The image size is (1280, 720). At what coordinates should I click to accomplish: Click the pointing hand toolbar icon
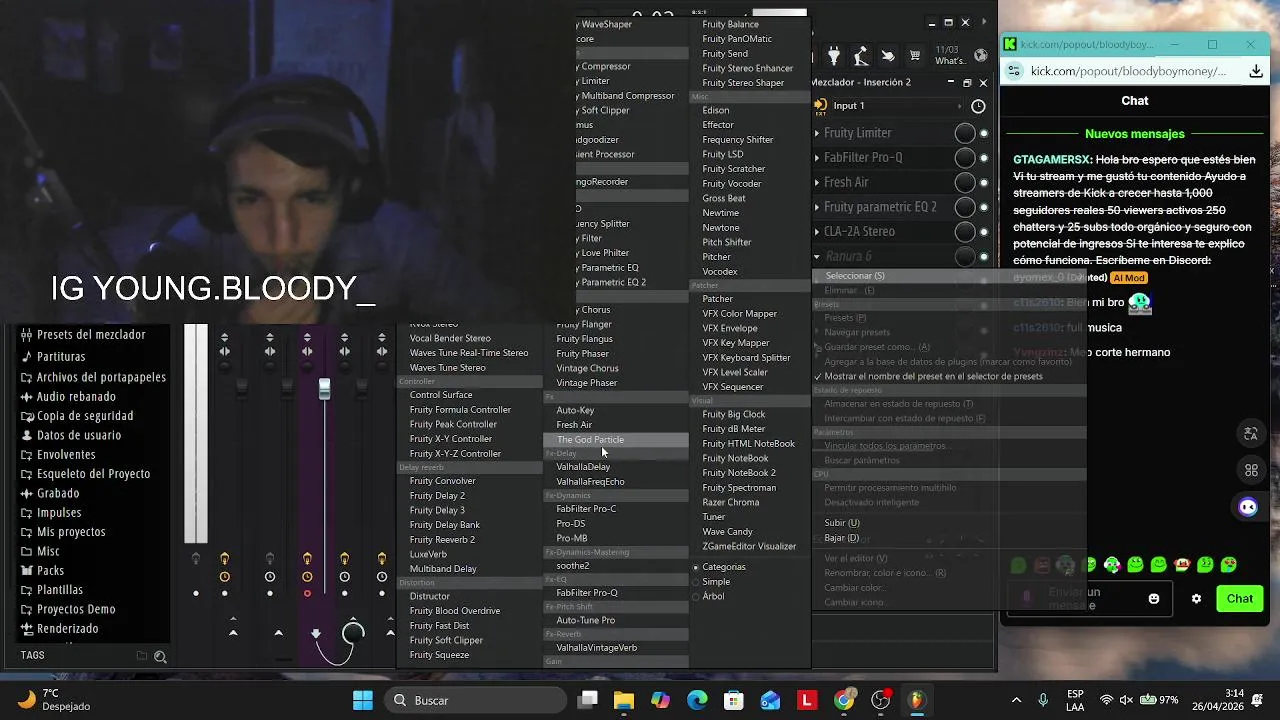887,57
